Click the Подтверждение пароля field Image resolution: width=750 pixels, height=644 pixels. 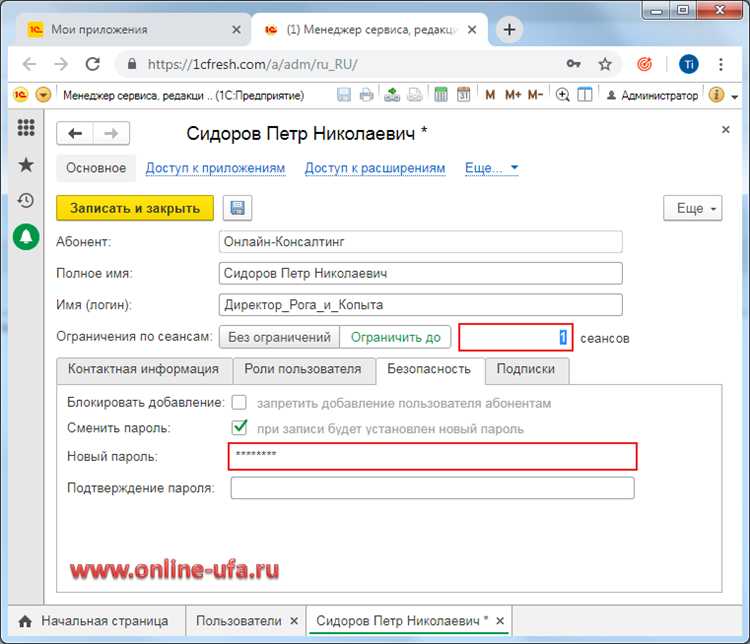tap(432, 488)
